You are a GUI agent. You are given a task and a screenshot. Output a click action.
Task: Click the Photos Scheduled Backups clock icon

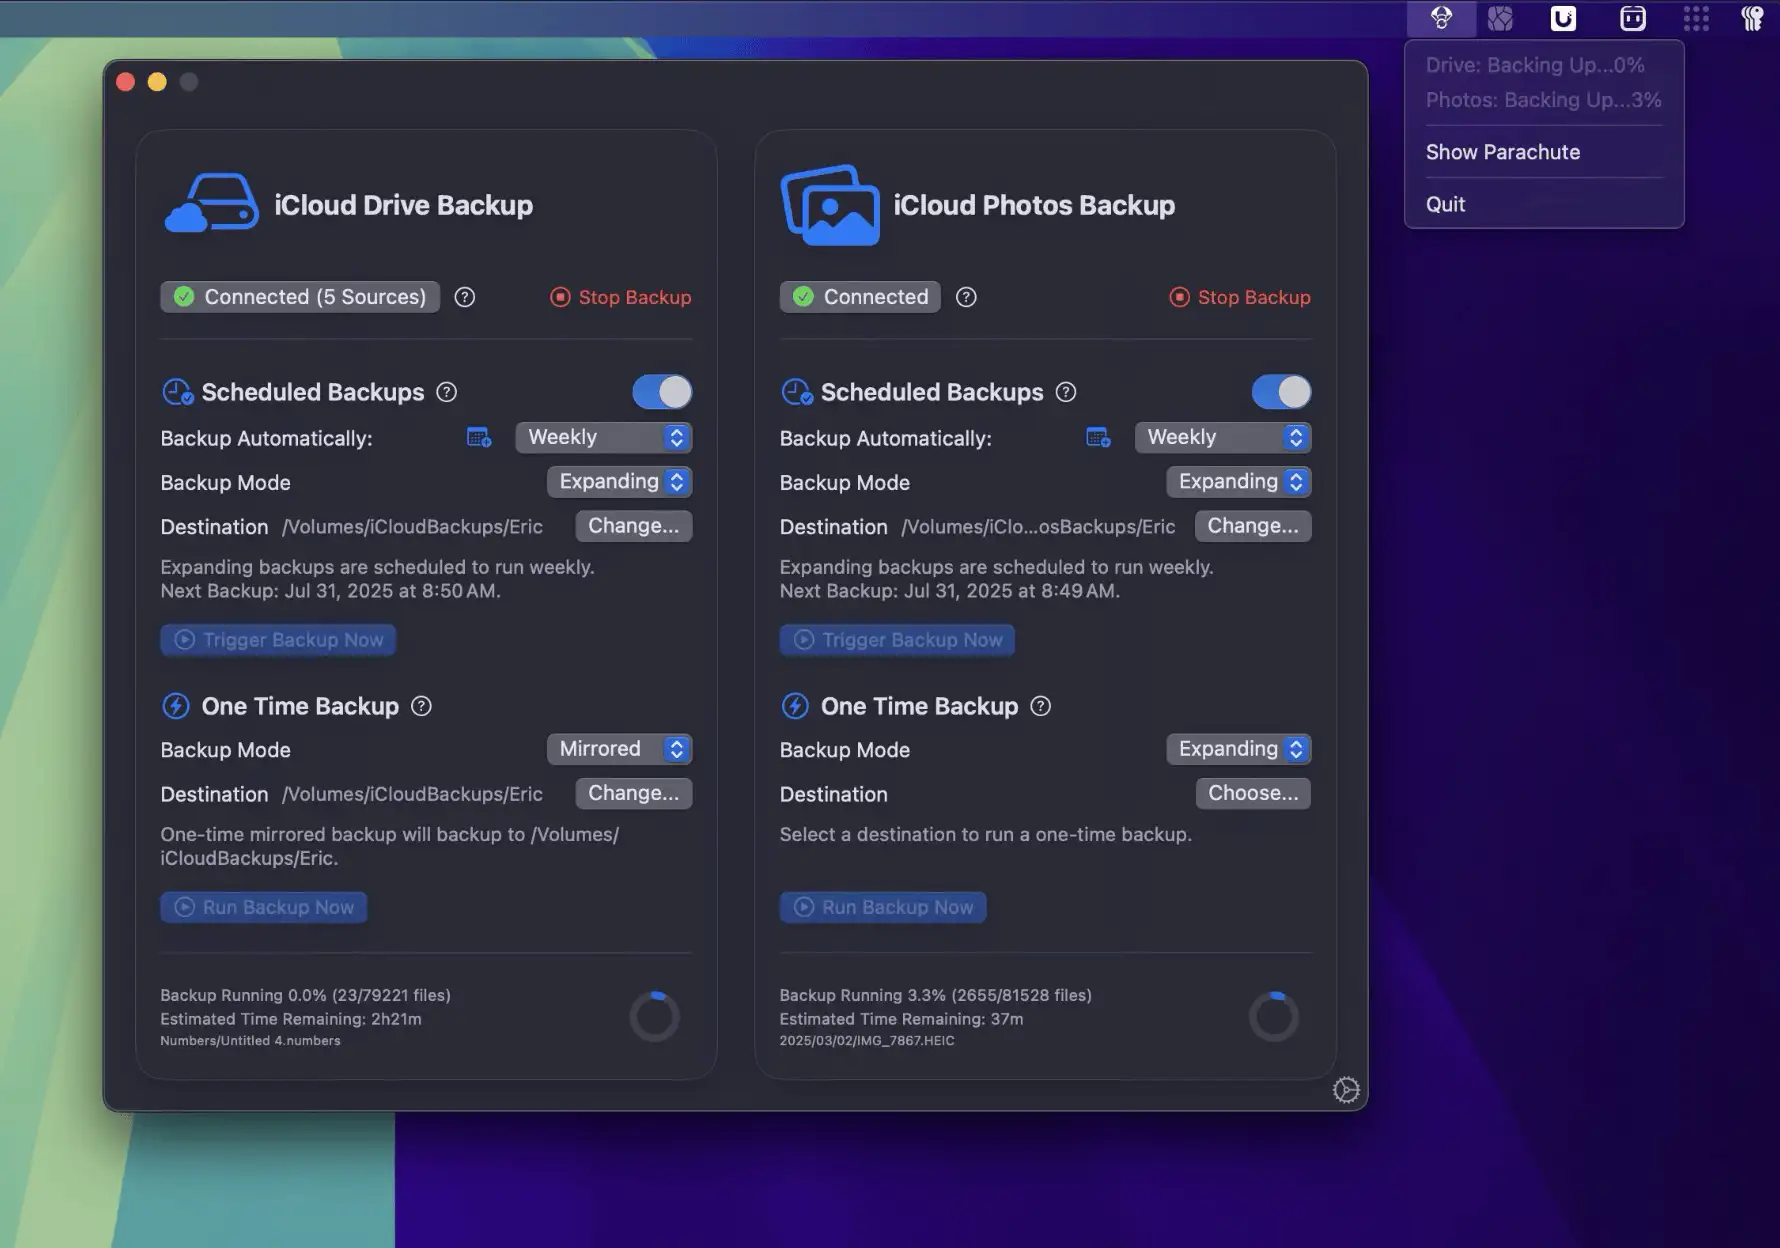pos(797,392)
